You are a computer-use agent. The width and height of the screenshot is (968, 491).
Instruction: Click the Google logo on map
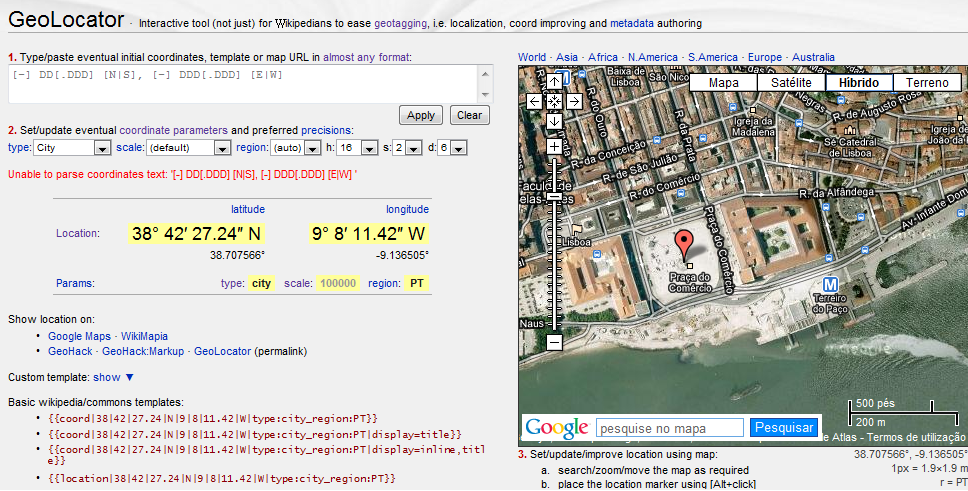coord(557,427)
